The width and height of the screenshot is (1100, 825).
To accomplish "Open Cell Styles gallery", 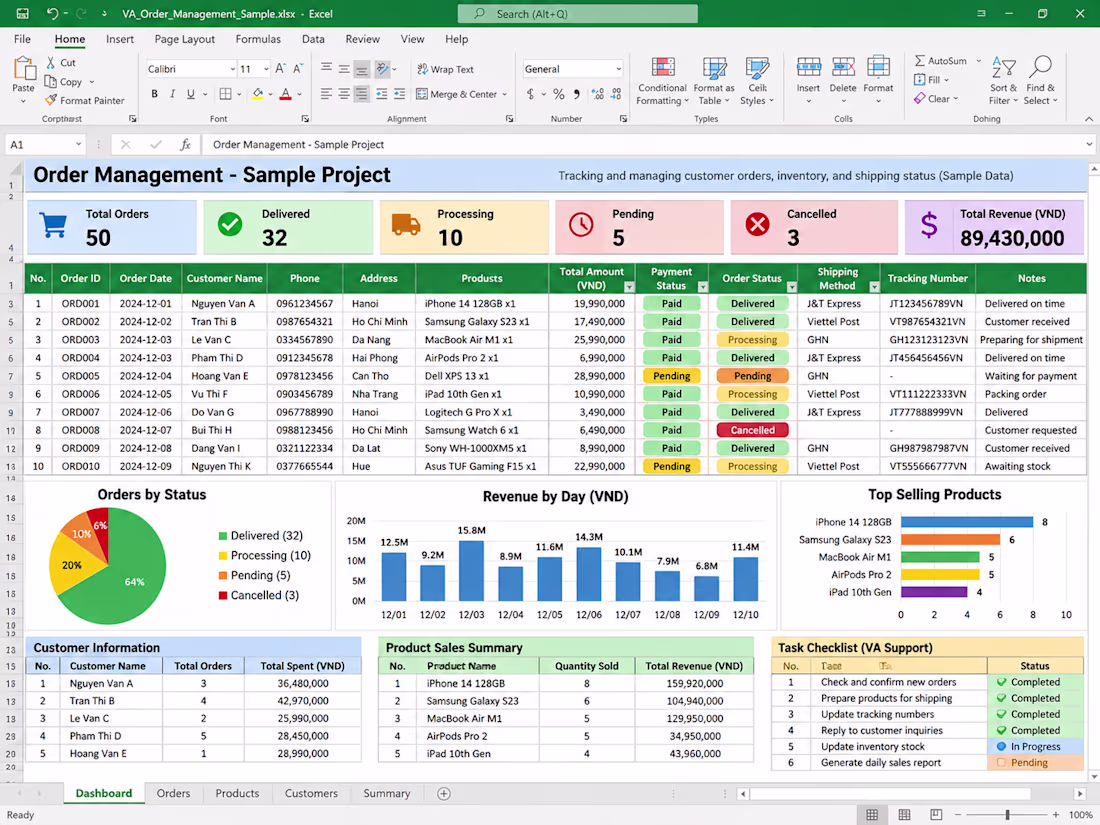I will pyautogui.click(x=758, y=81).
